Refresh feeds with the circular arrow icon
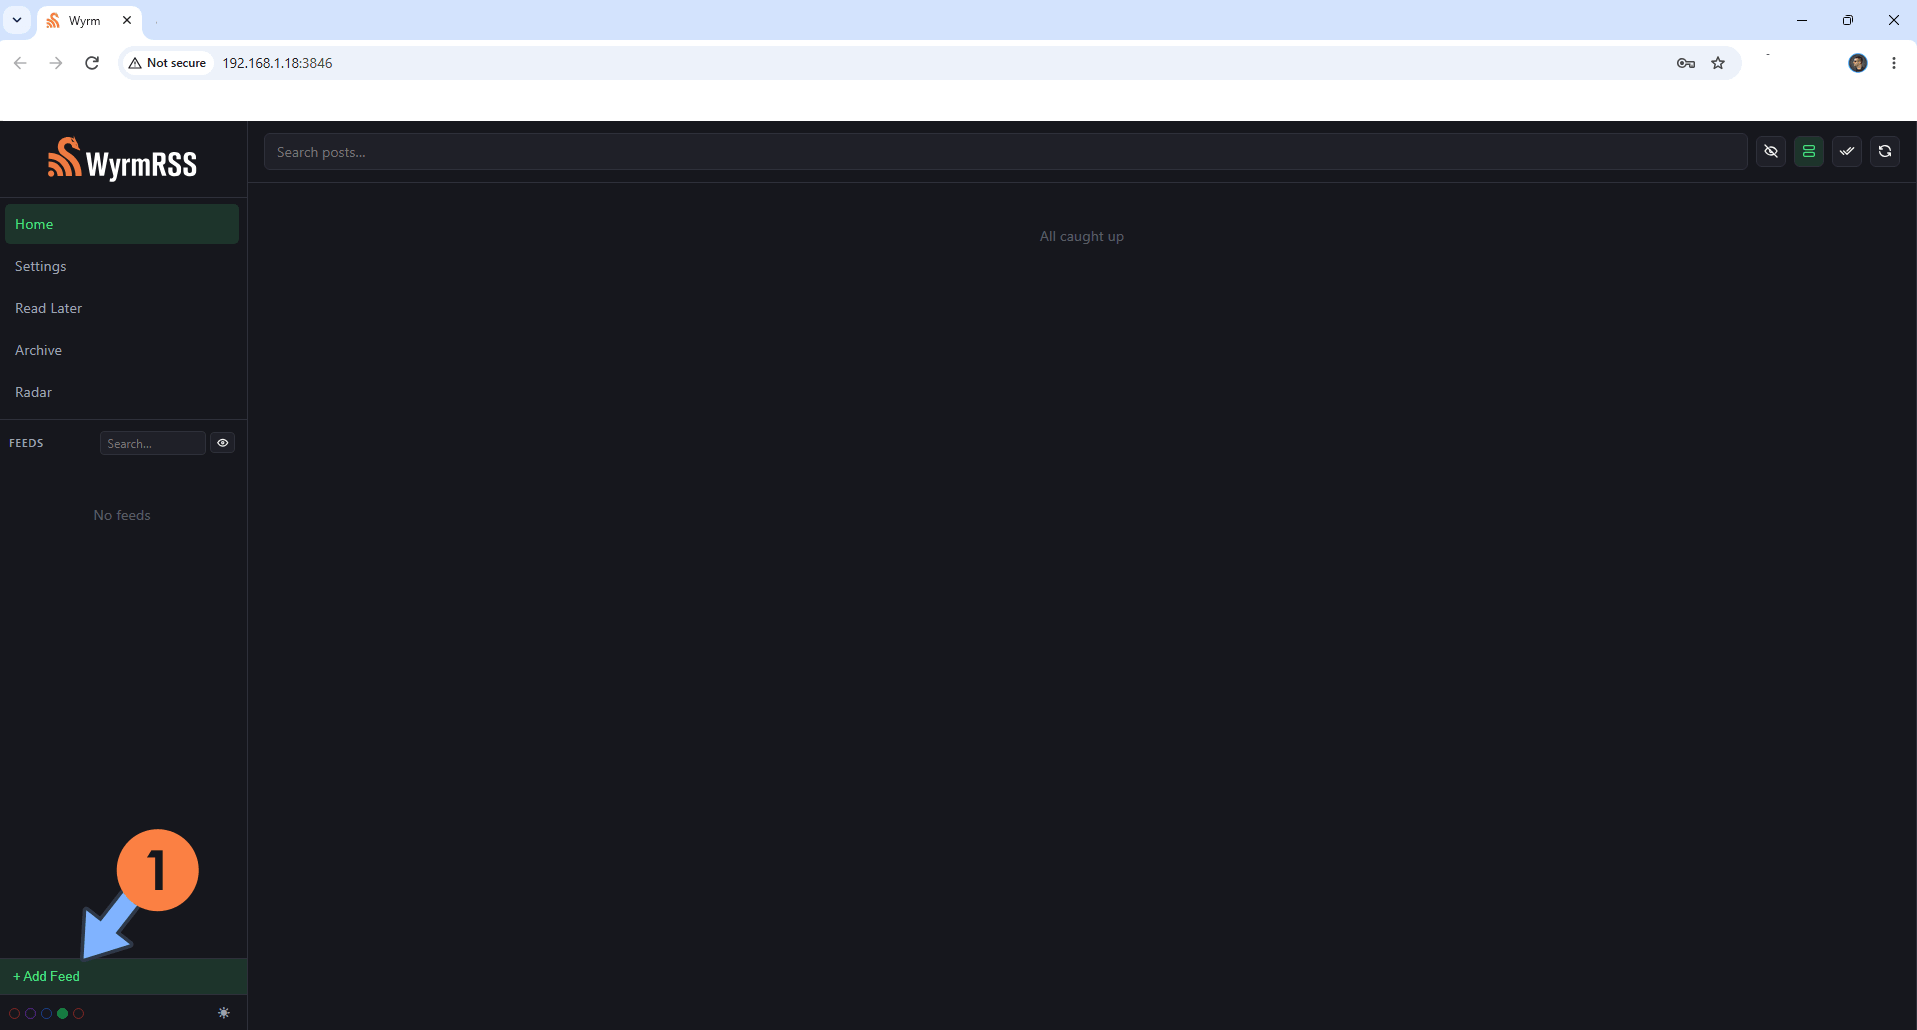 coord(1885,152)
